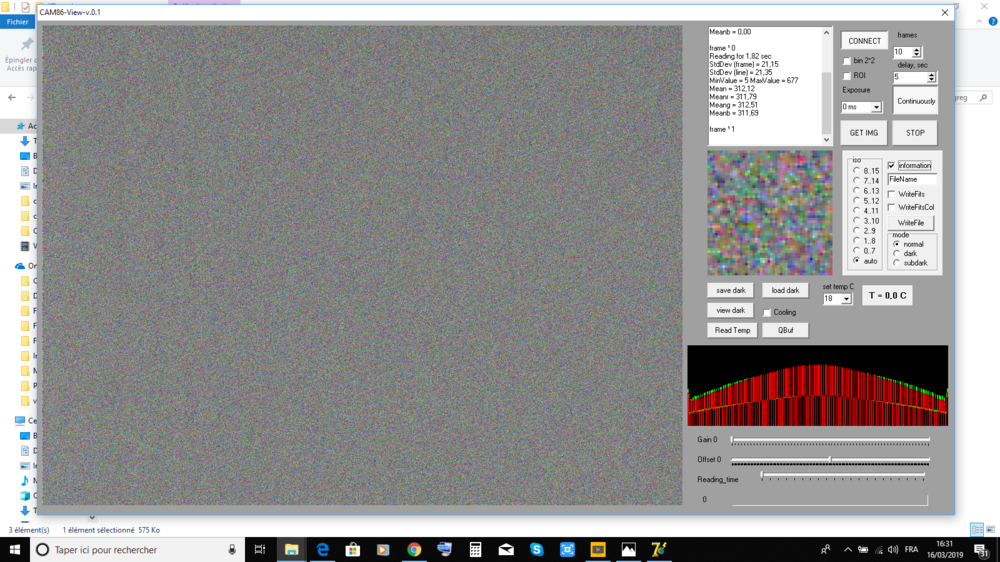Click the Read Temp button

[x=732, y=330]
